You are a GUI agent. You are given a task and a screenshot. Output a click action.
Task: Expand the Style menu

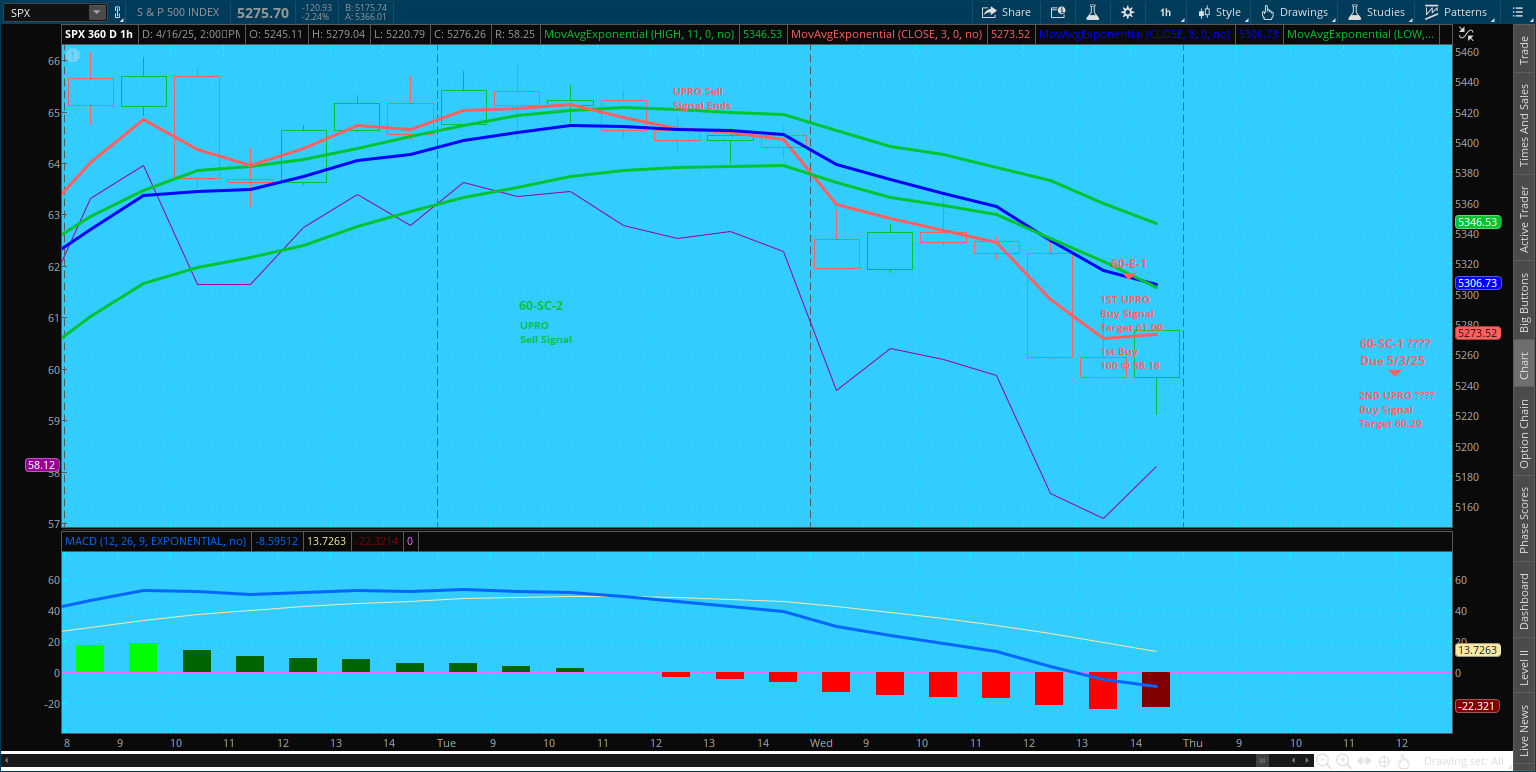tap(1219, 12)
